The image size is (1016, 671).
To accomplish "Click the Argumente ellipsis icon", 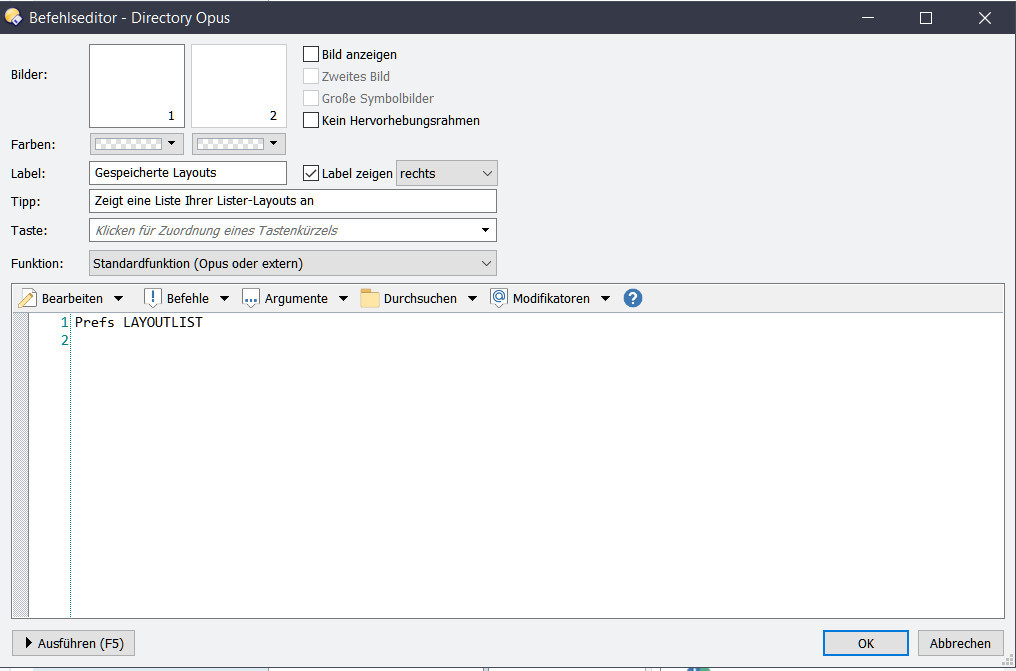I will (251, 299).
